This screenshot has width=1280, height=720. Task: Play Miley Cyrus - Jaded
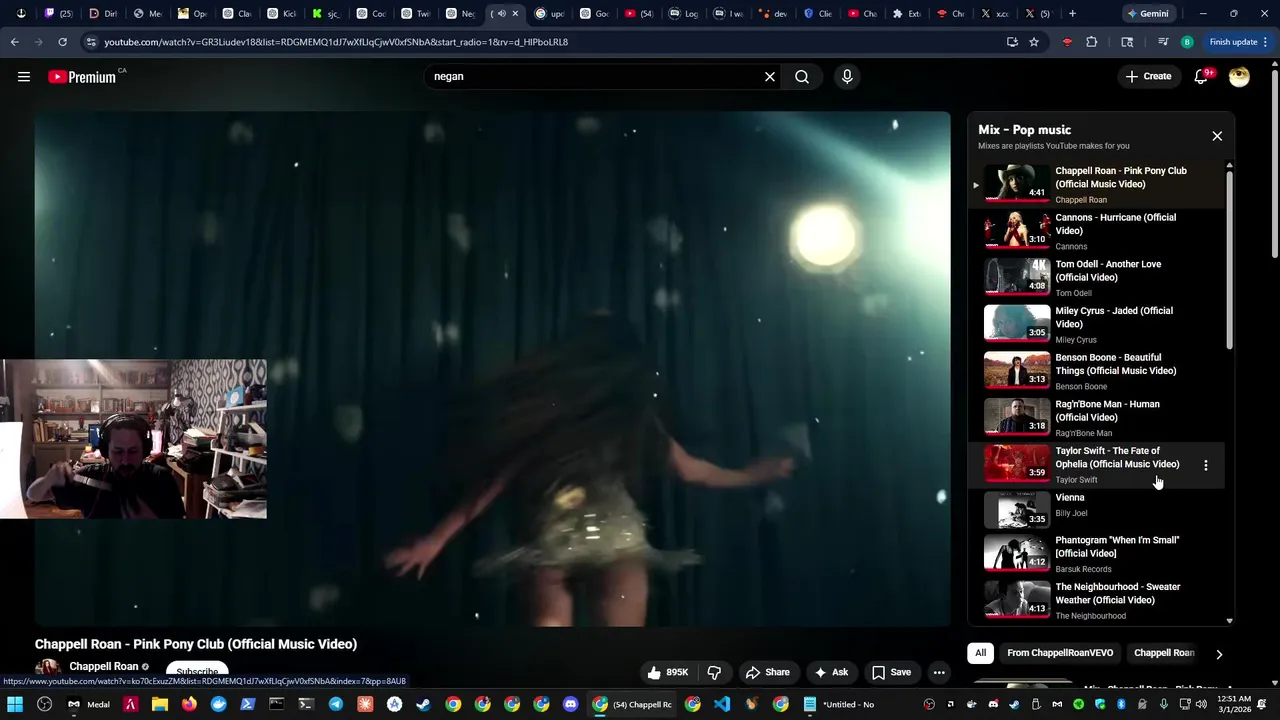[1095, 324]
